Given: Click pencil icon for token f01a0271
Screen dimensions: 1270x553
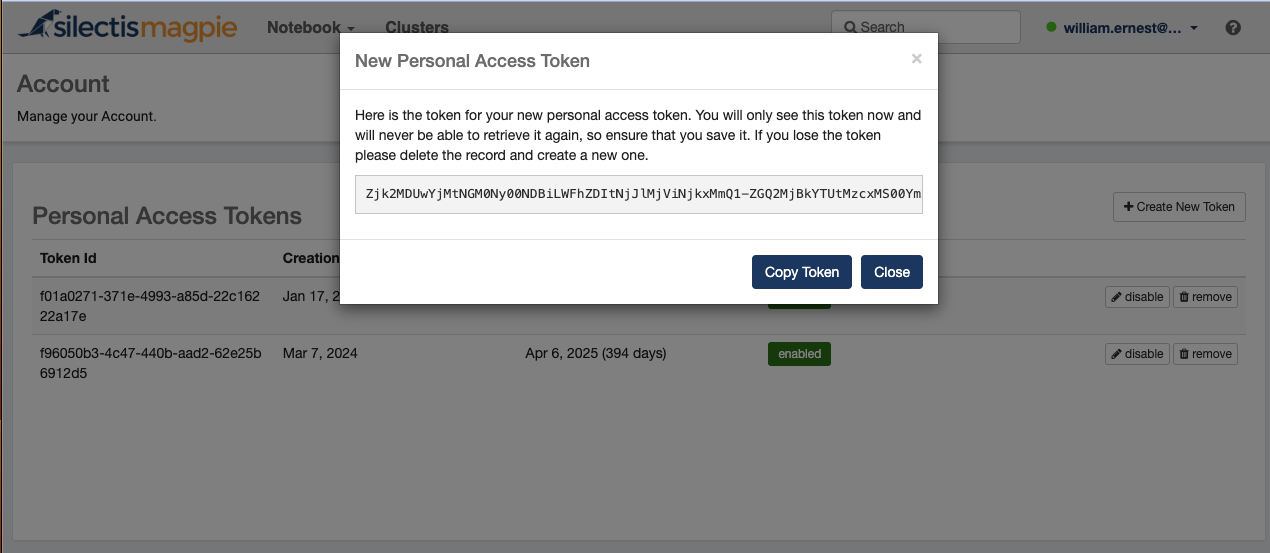Looking at the screenshot, I should click(x=1117, y=297).
